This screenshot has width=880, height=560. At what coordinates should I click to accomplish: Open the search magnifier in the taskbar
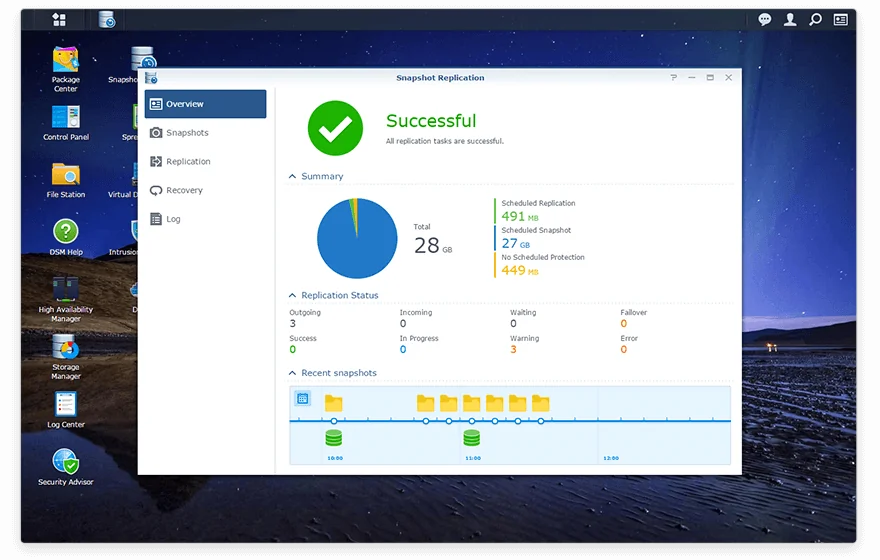pyautogui.click(x=815, y=19)
